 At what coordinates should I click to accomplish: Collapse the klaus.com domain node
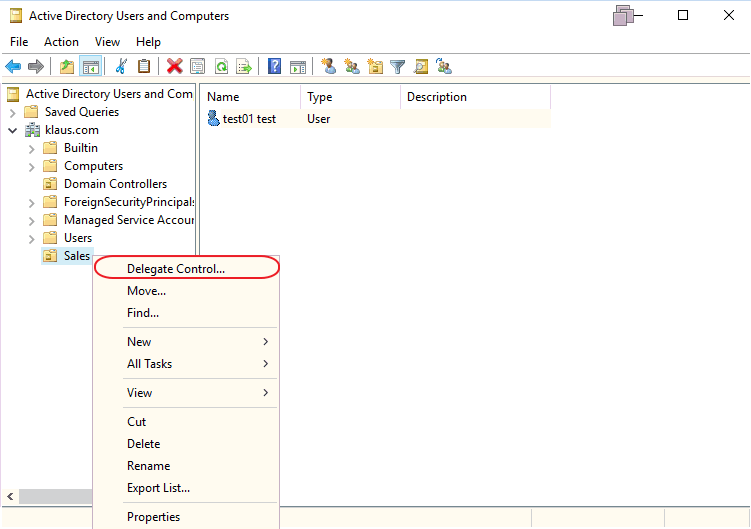[x=13, y=130]
